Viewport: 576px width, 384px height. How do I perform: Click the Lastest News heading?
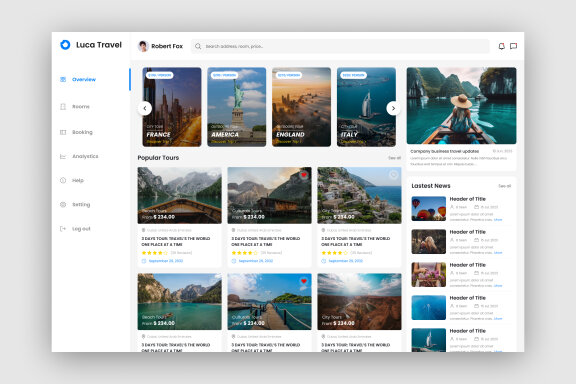431,186
